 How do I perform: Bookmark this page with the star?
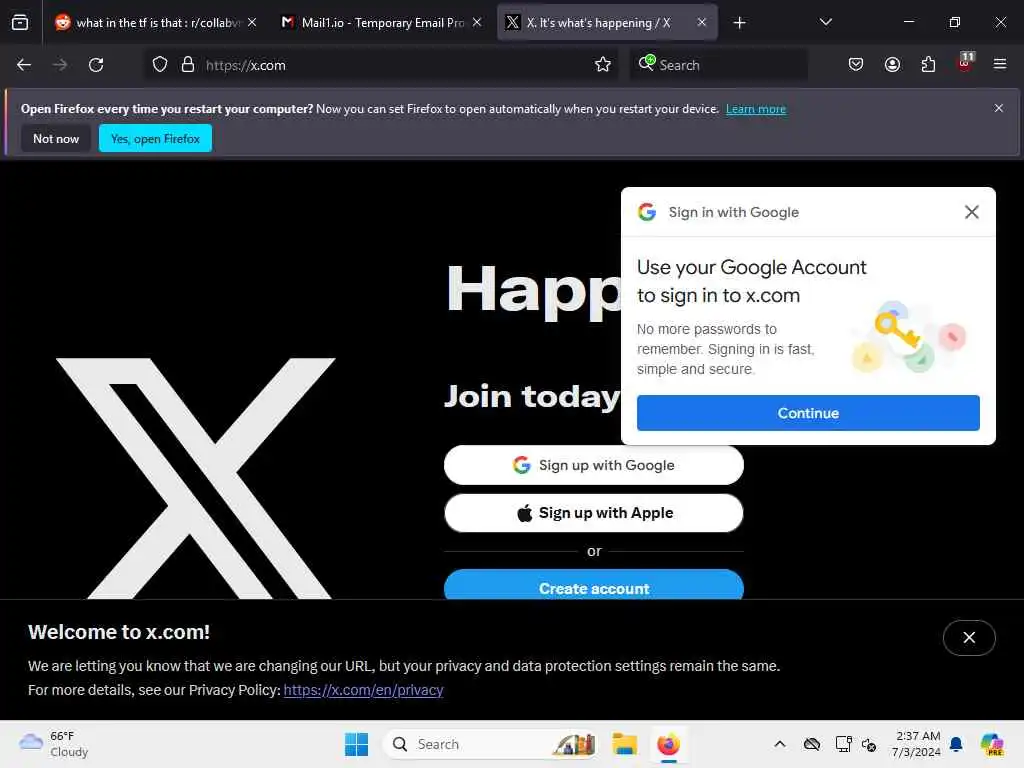pos(603,65)
